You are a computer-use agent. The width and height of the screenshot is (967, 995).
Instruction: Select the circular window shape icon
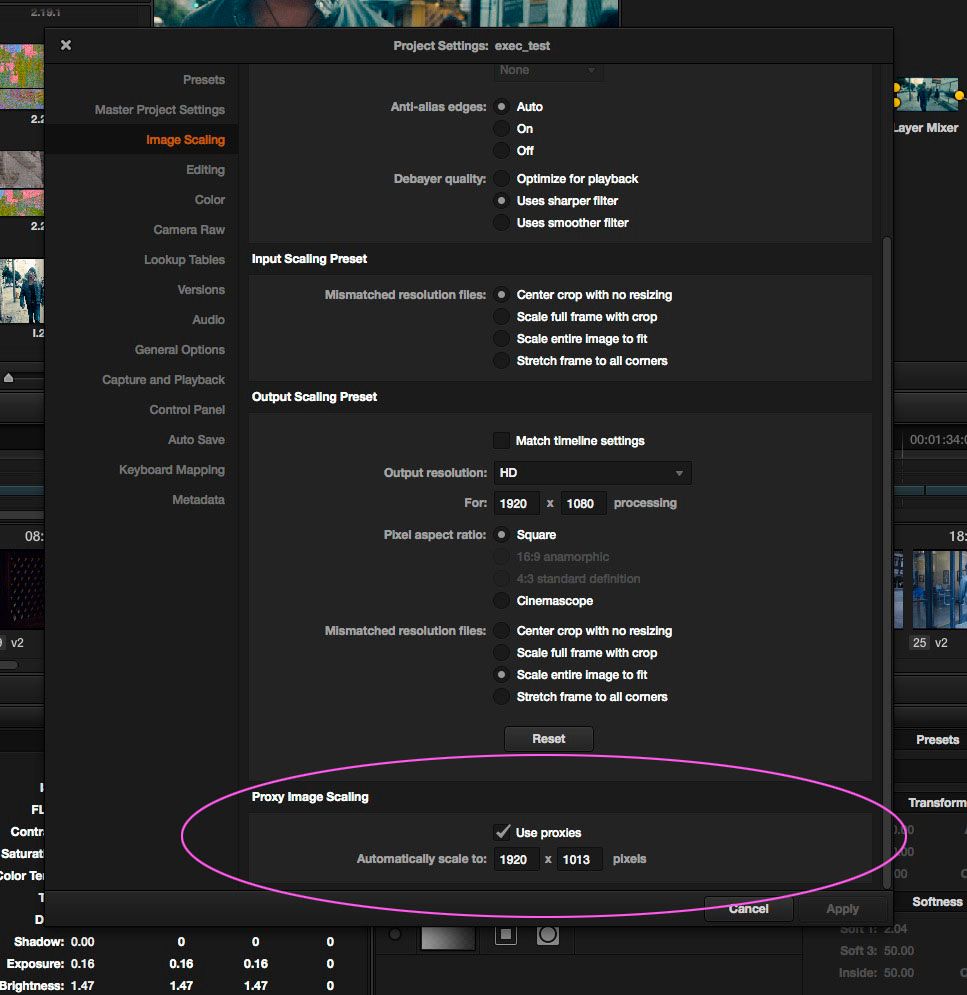(547, 935)
